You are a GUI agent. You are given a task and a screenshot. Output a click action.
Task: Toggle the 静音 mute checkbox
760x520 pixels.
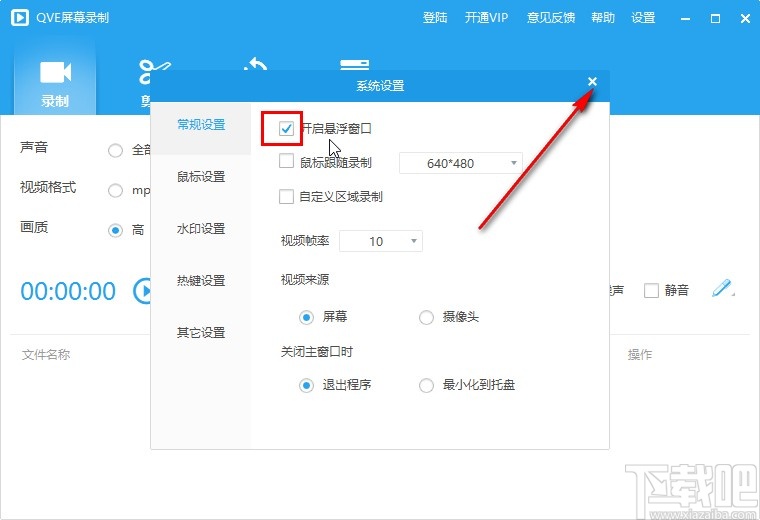[651, 291]
